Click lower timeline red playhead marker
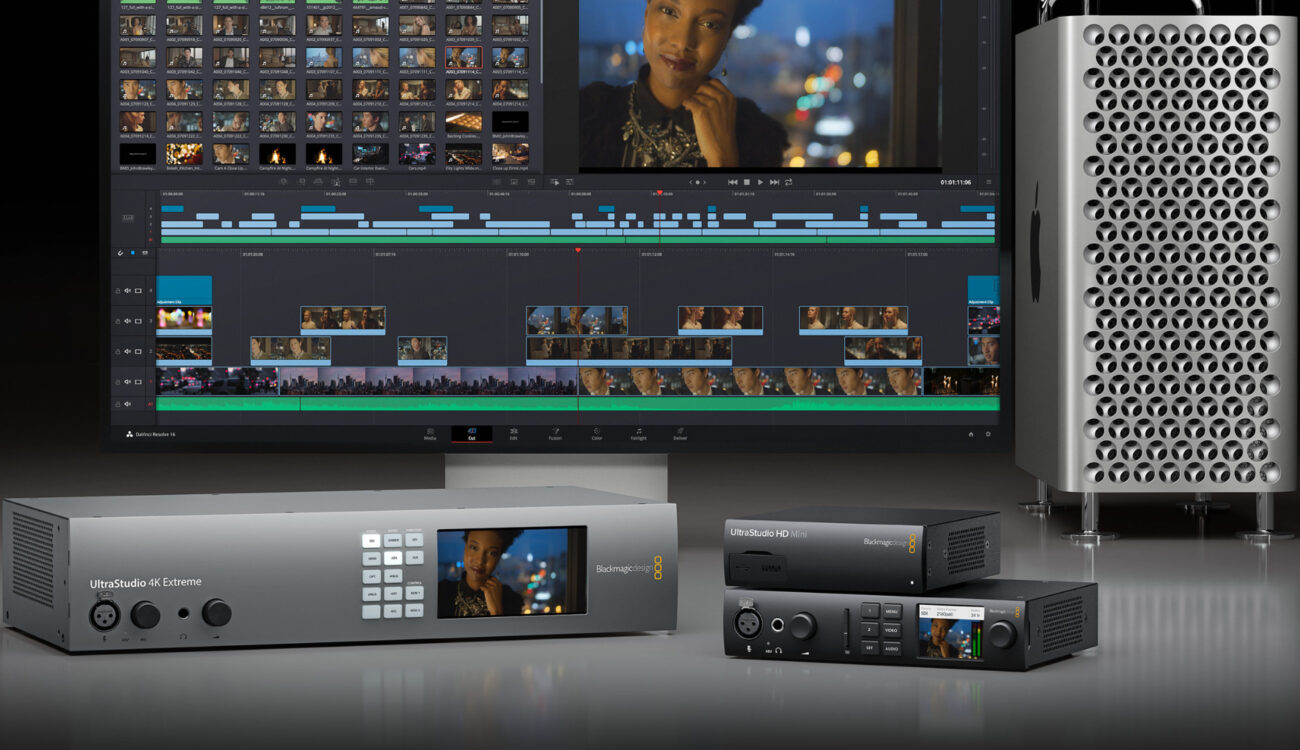The height and width of the screenshot is (750, 1300). click(x=578, y=250)
